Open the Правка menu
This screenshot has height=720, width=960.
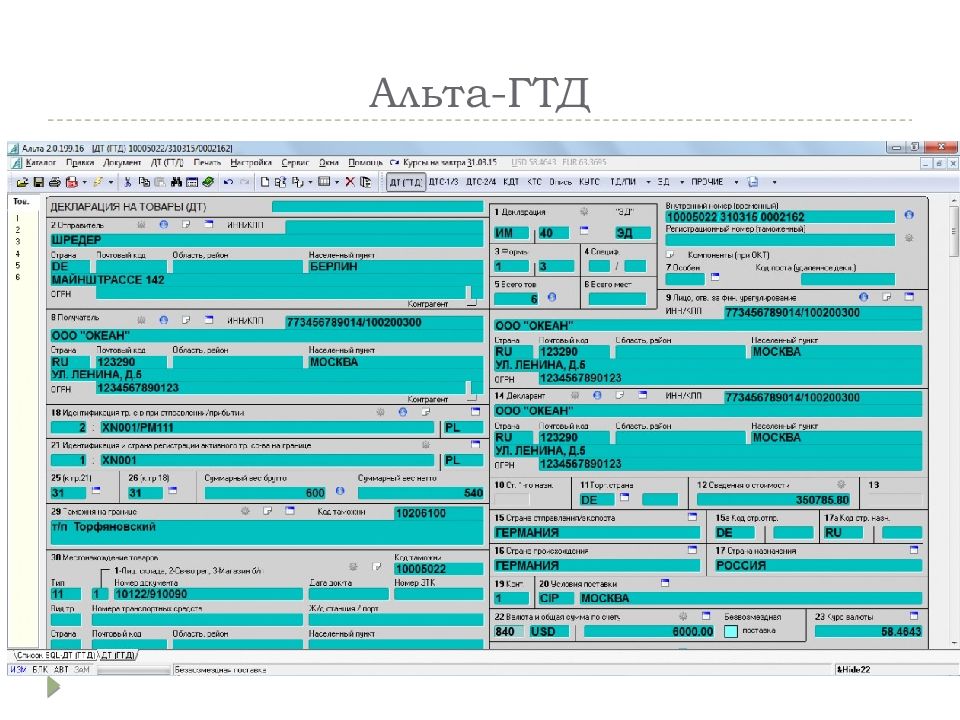tap(80, 163)
